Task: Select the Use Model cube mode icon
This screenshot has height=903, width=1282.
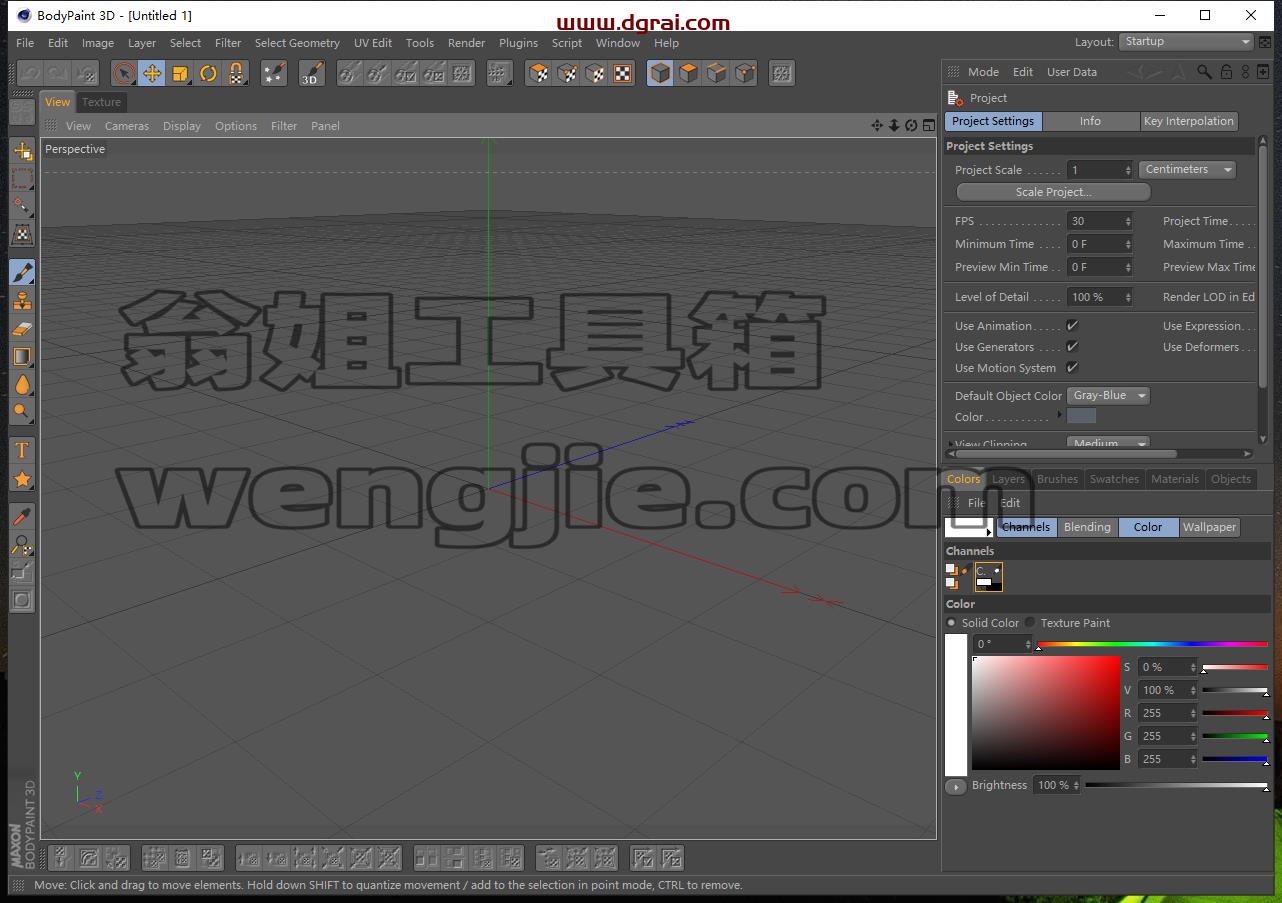Action: coord(660,73)
